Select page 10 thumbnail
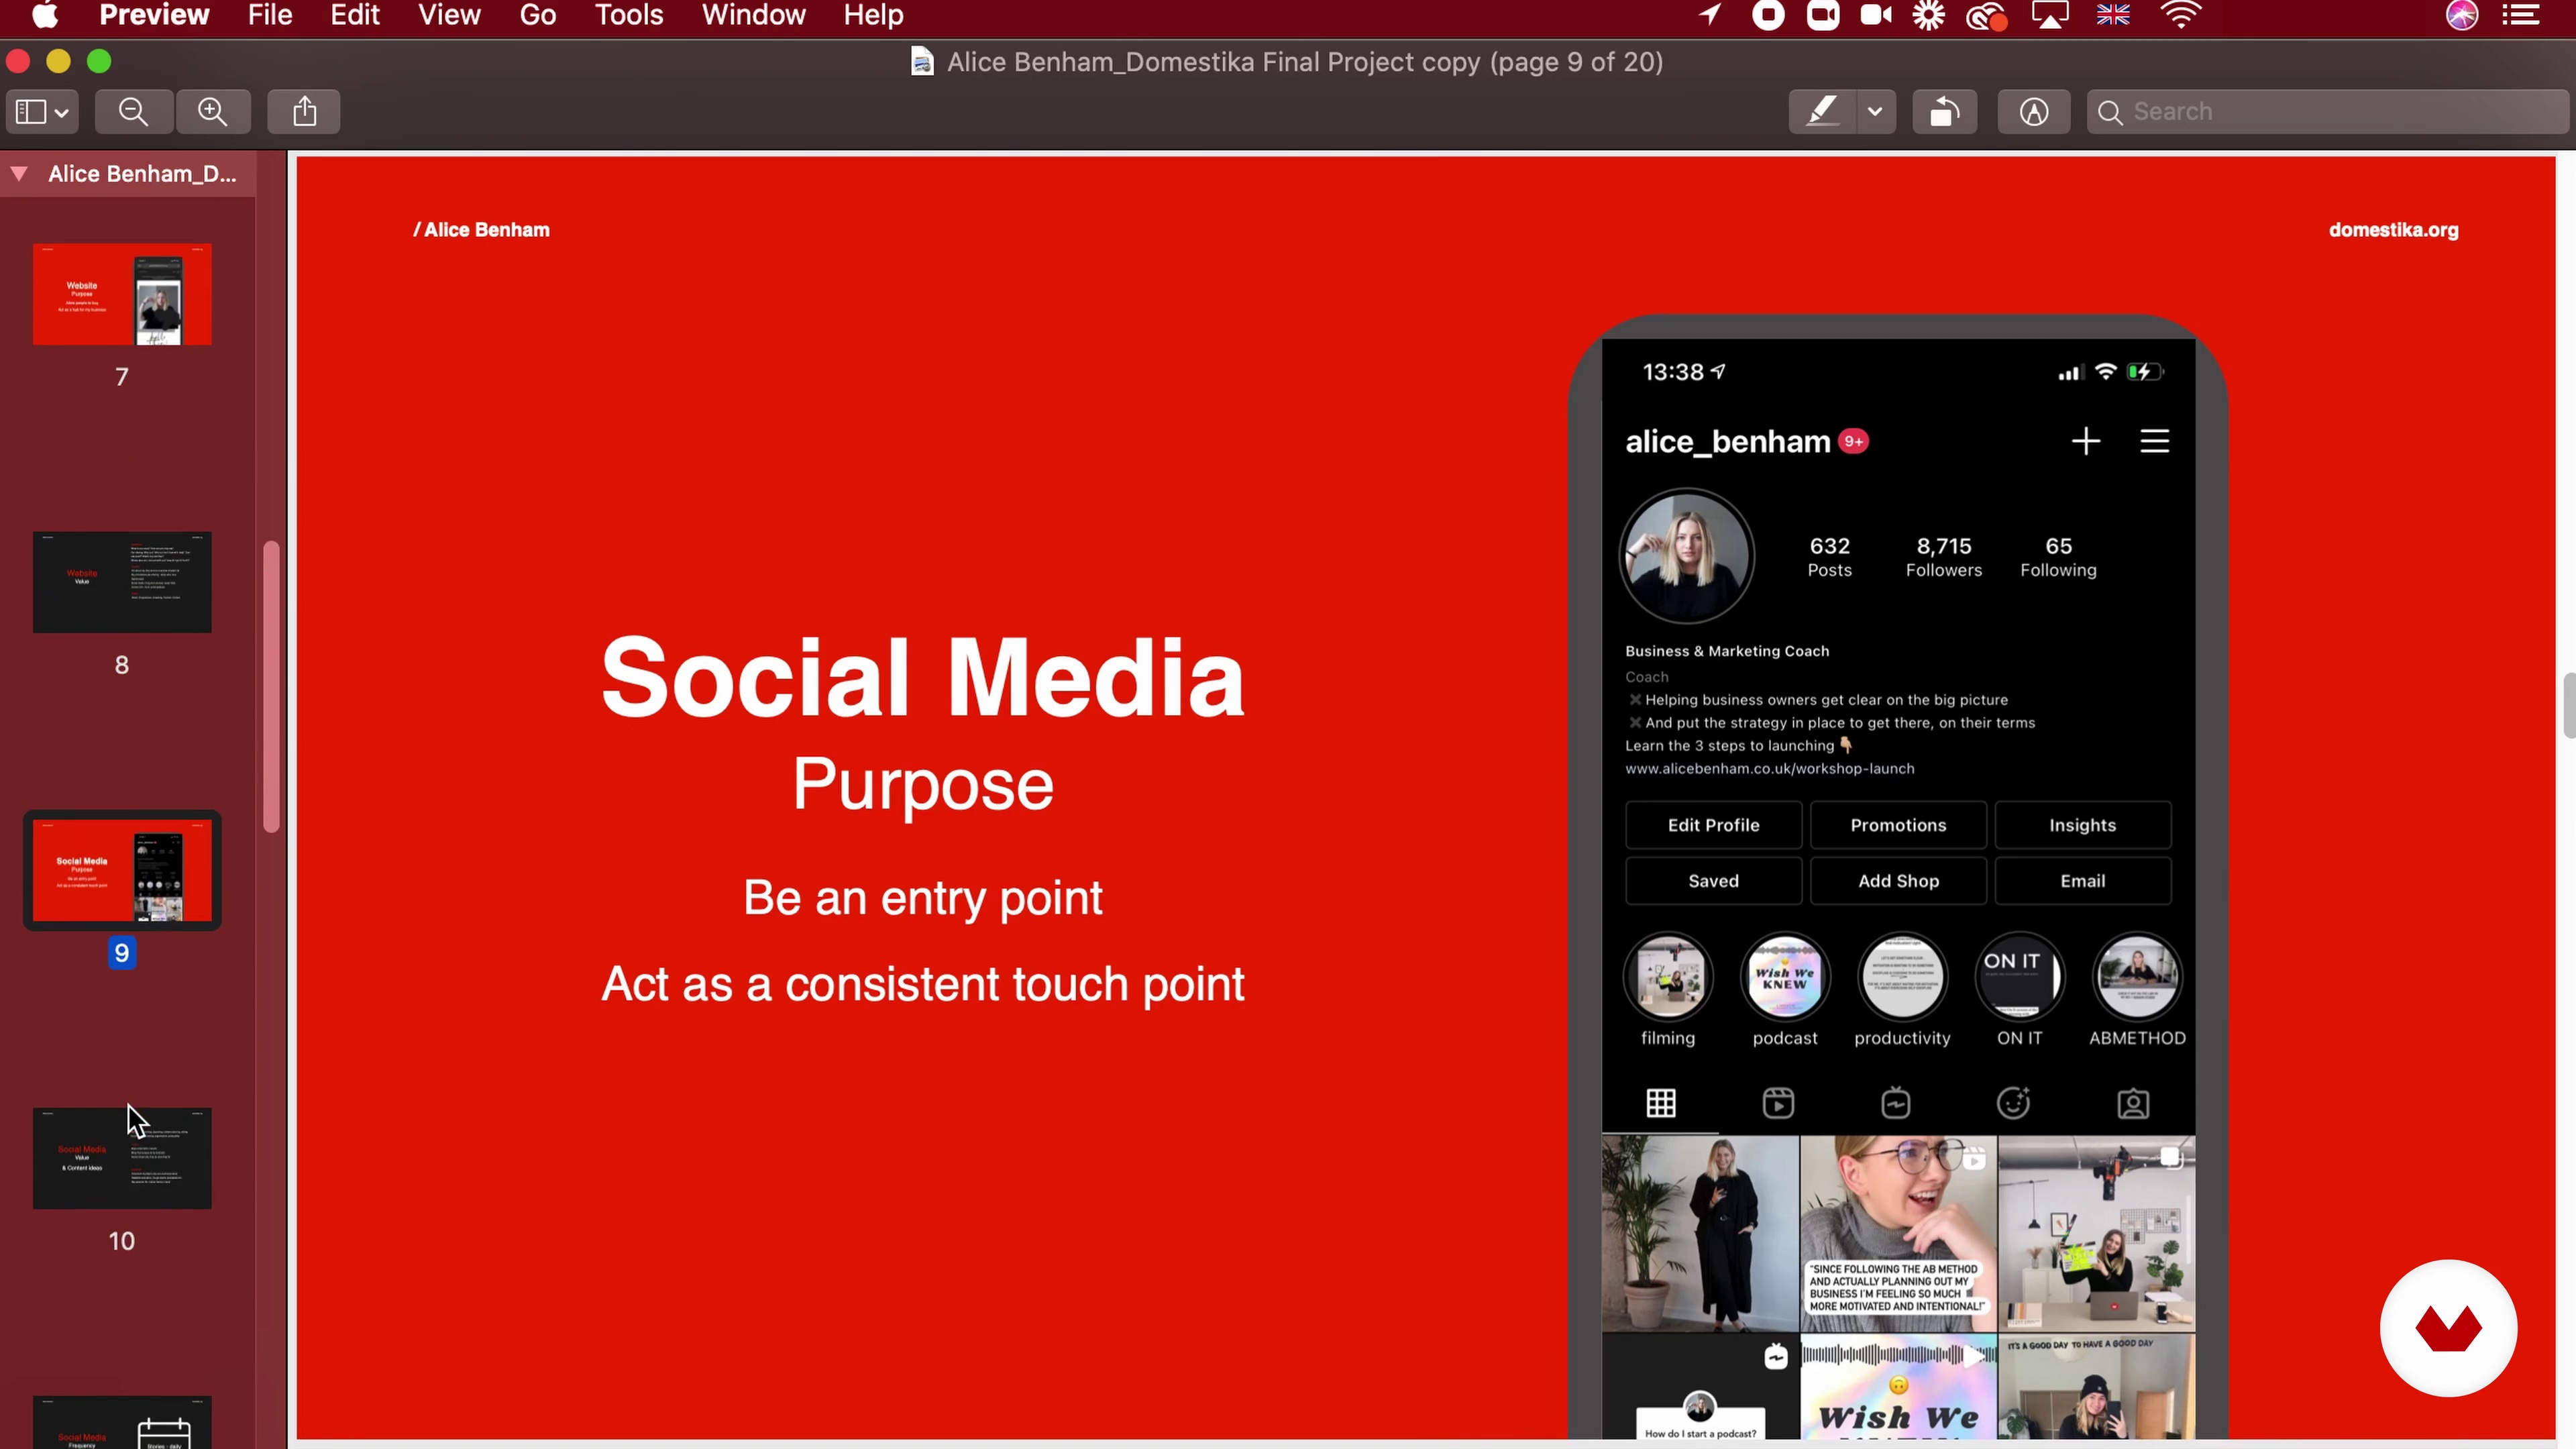2576x1449 pixels. tap(122, 1158)
